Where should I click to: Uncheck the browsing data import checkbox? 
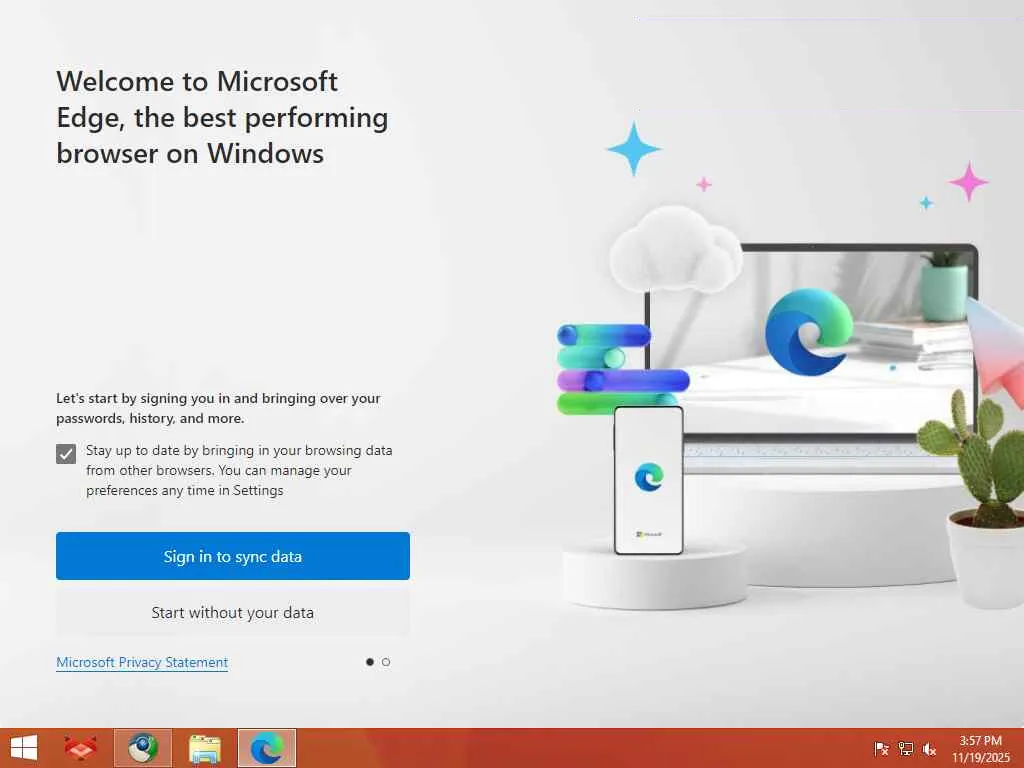tap(66, 454)
